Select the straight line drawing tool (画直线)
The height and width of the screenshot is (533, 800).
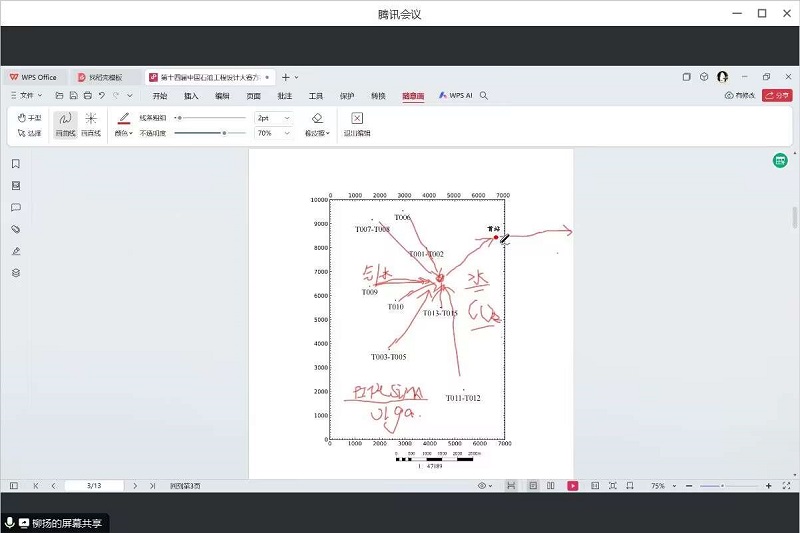coord(91,122)
